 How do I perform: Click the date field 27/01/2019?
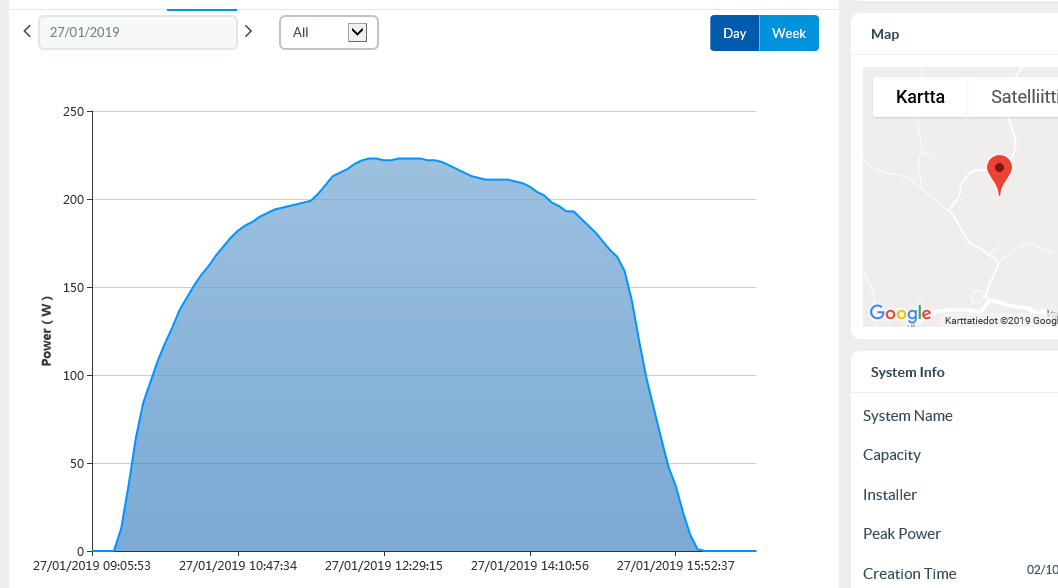point(138,32)
